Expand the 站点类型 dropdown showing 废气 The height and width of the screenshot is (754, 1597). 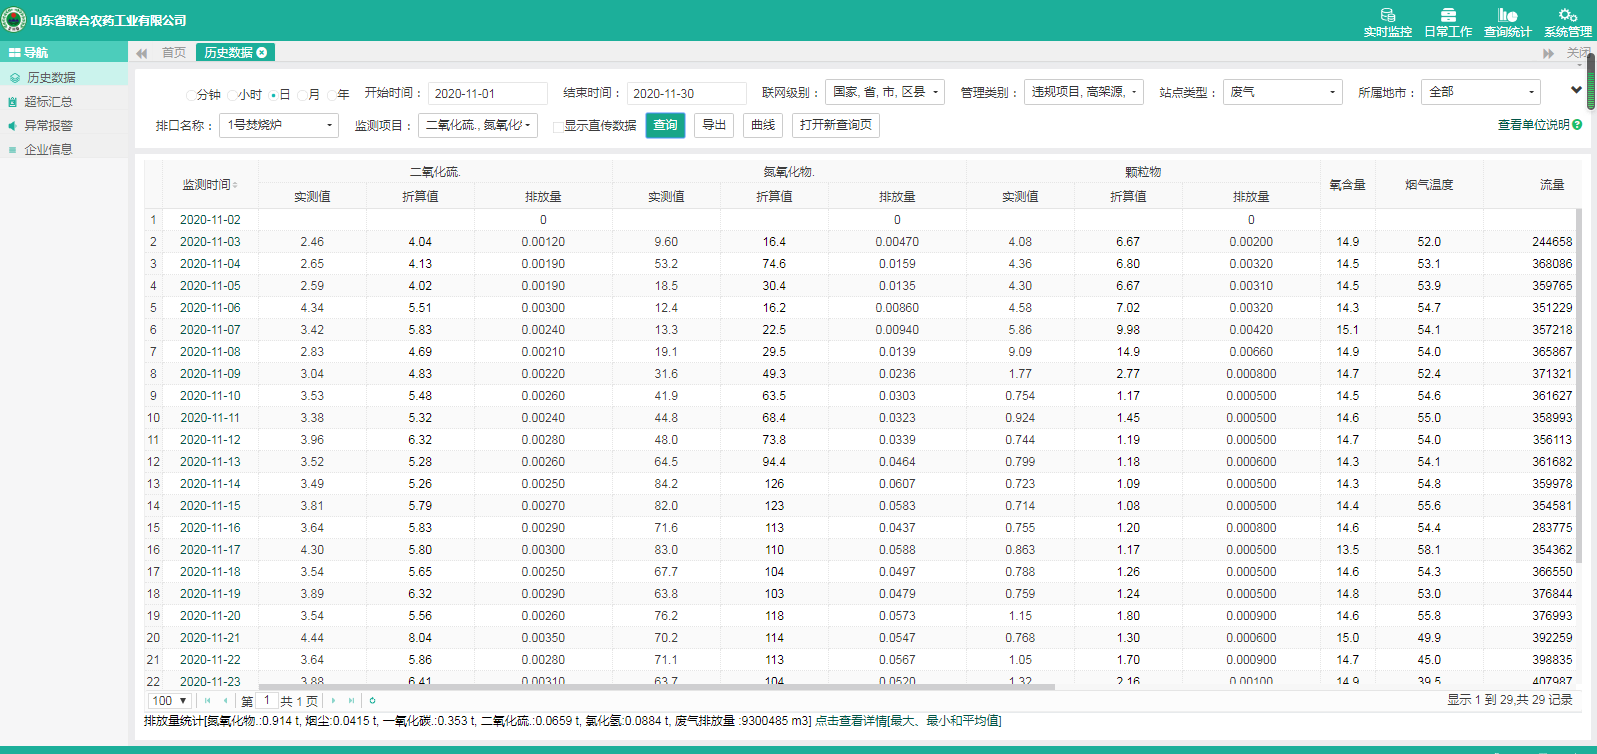1282,92
